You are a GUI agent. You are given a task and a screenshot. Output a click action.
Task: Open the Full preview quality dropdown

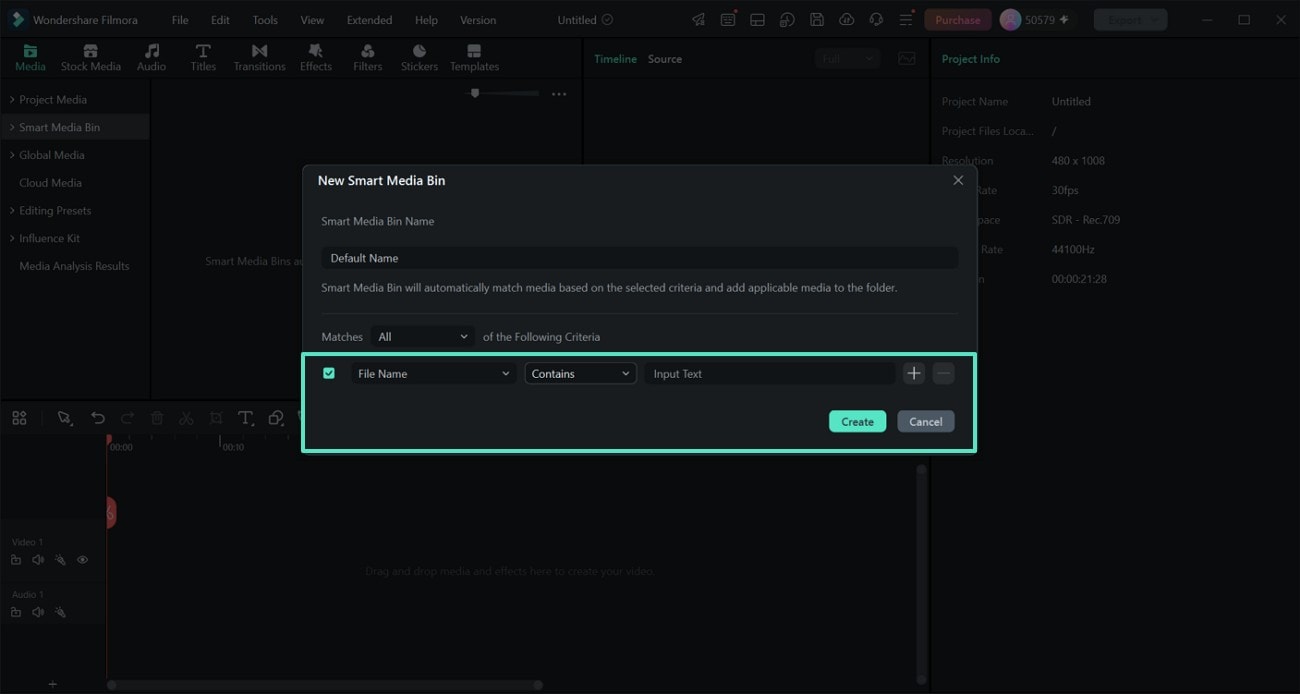pos(846,59)
